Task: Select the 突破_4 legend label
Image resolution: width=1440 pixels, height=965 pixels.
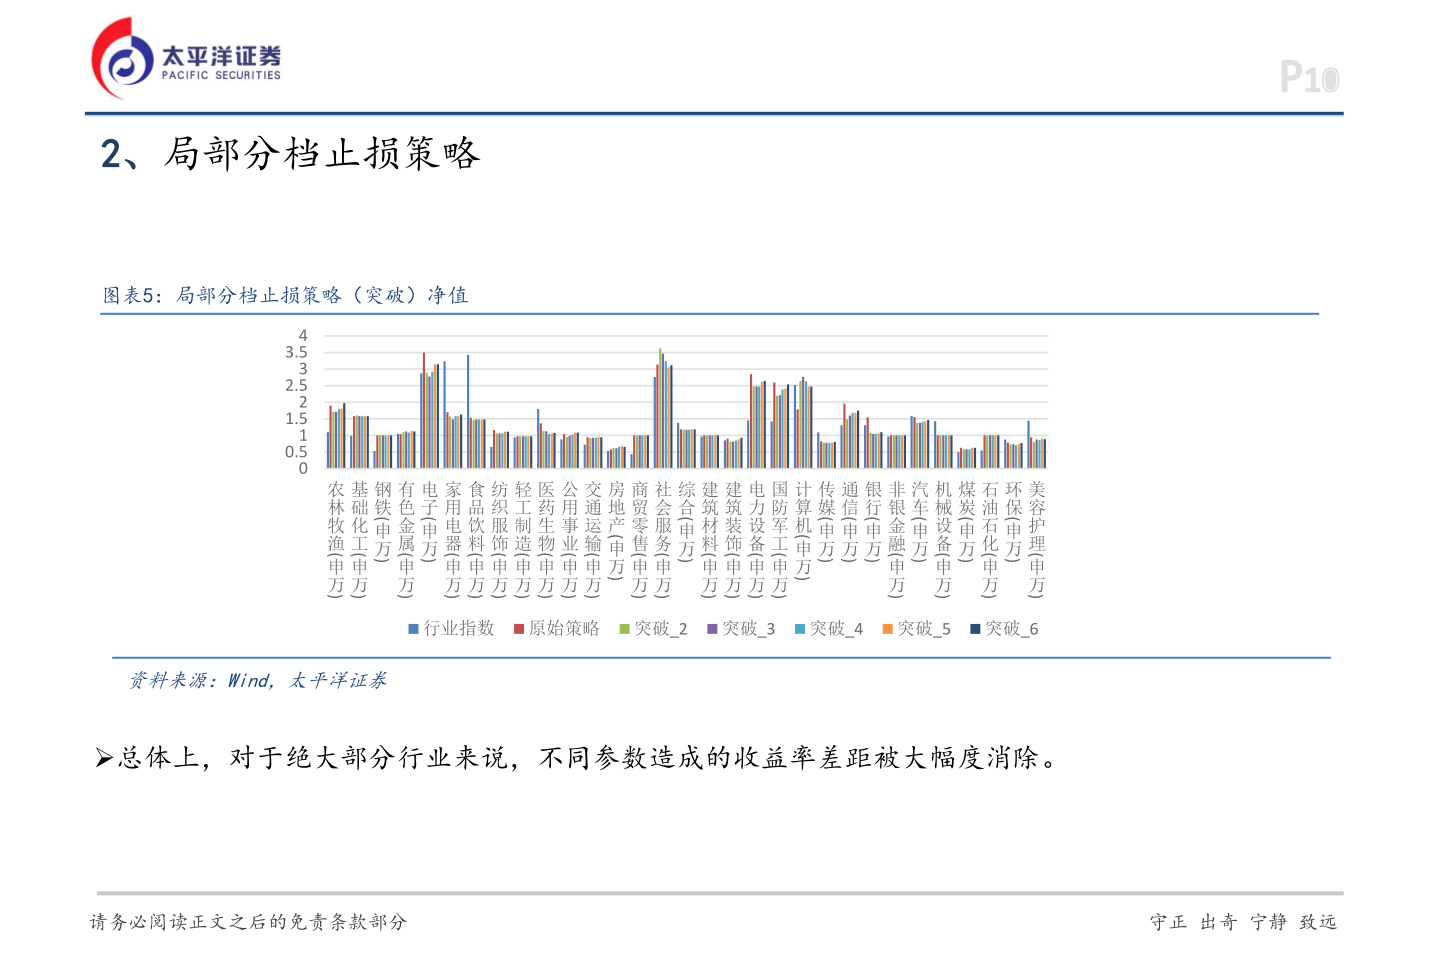Action: click(836, 628)
